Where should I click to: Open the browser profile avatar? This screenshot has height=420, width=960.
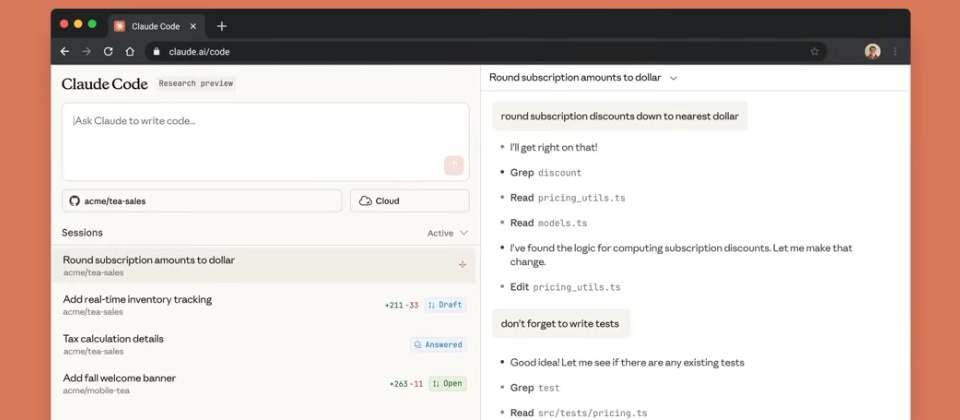(872, 51)
